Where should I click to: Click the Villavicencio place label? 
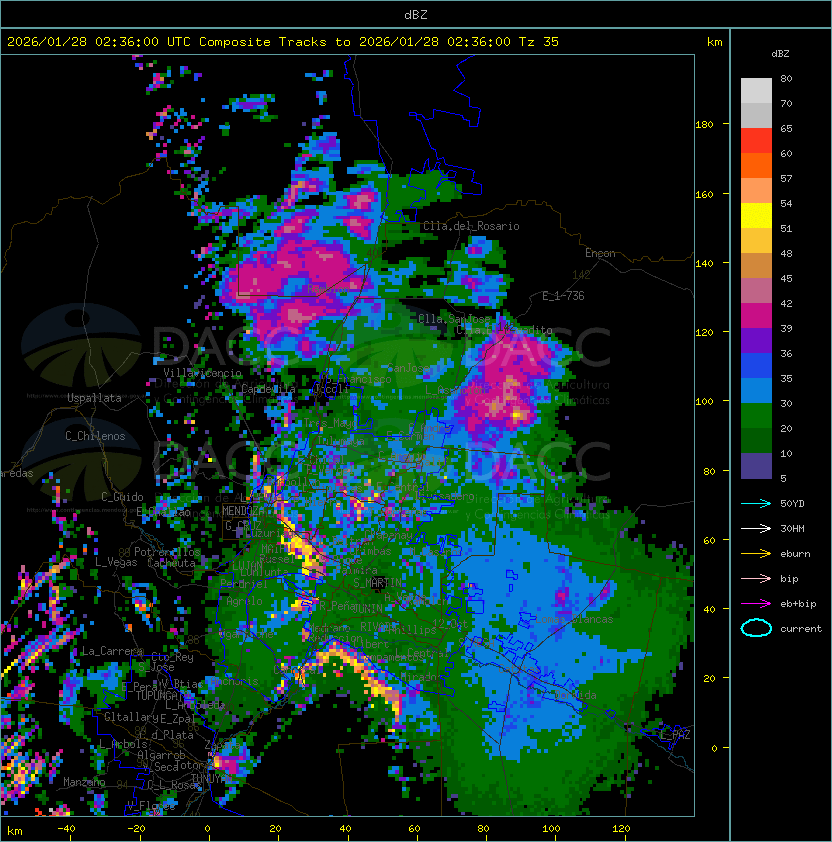(x=202, y=373)
